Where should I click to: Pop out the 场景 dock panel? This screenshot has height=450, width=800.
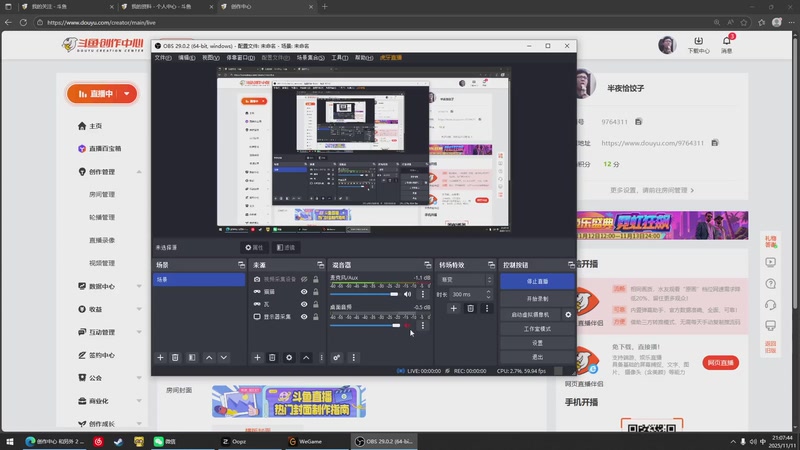(241, 265)
